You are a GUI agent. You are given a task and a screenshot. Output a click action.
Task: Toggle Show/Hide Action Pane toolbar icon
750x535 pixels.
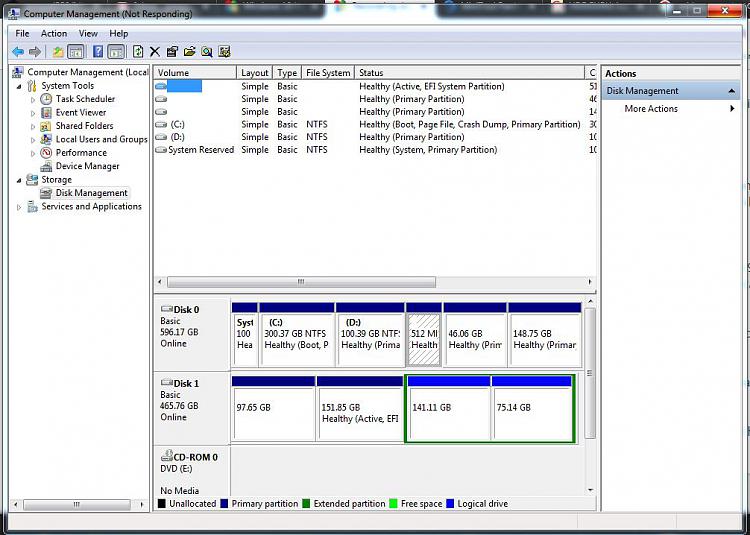click(116, 52)
